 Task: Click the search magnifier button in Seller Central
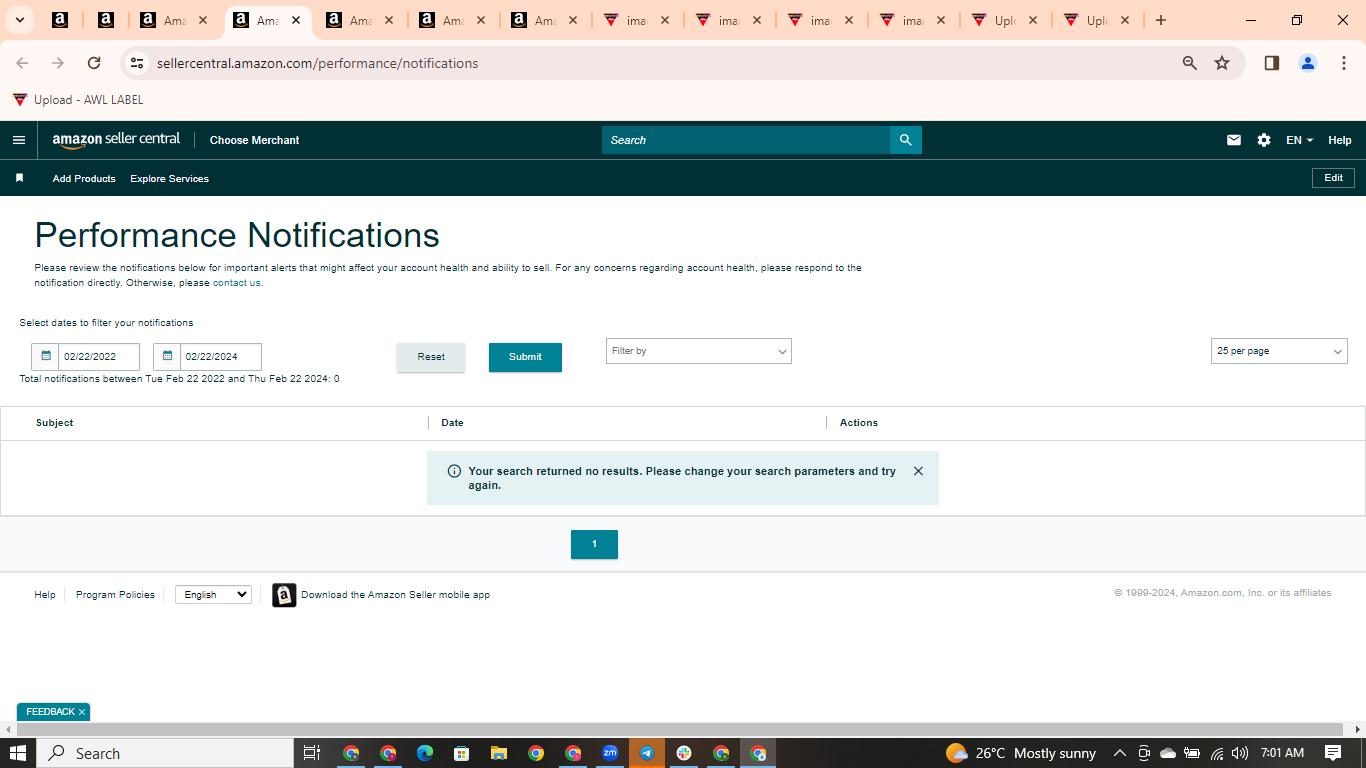(905, 140)
